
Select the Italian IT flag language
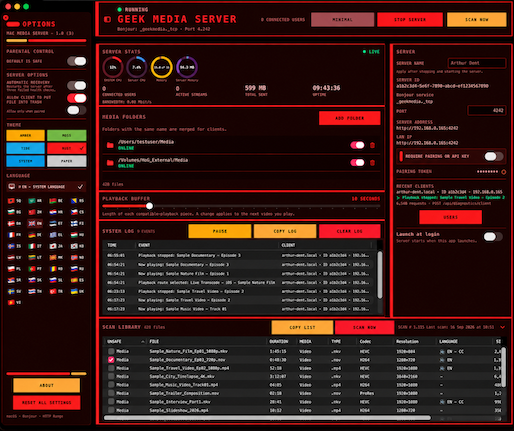click(35, 246)
